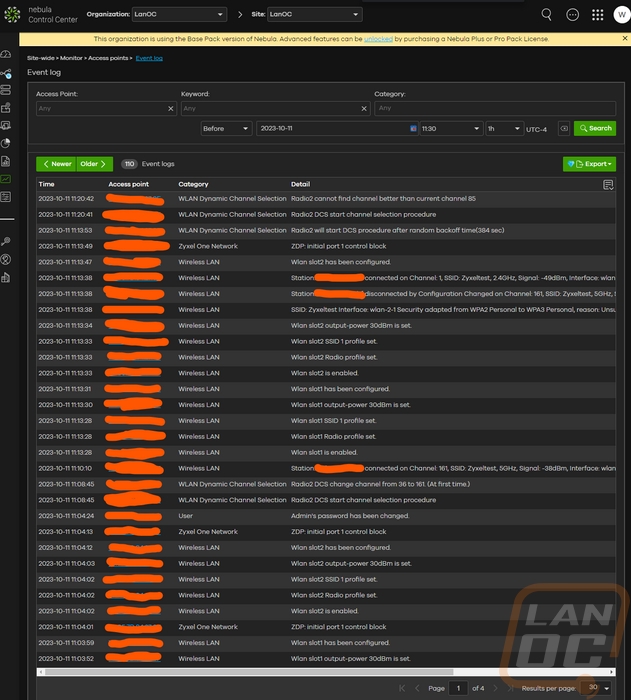
Task: Select 'Wlan slot1 is enabled.' row
Action: click(x=326, y=453)
